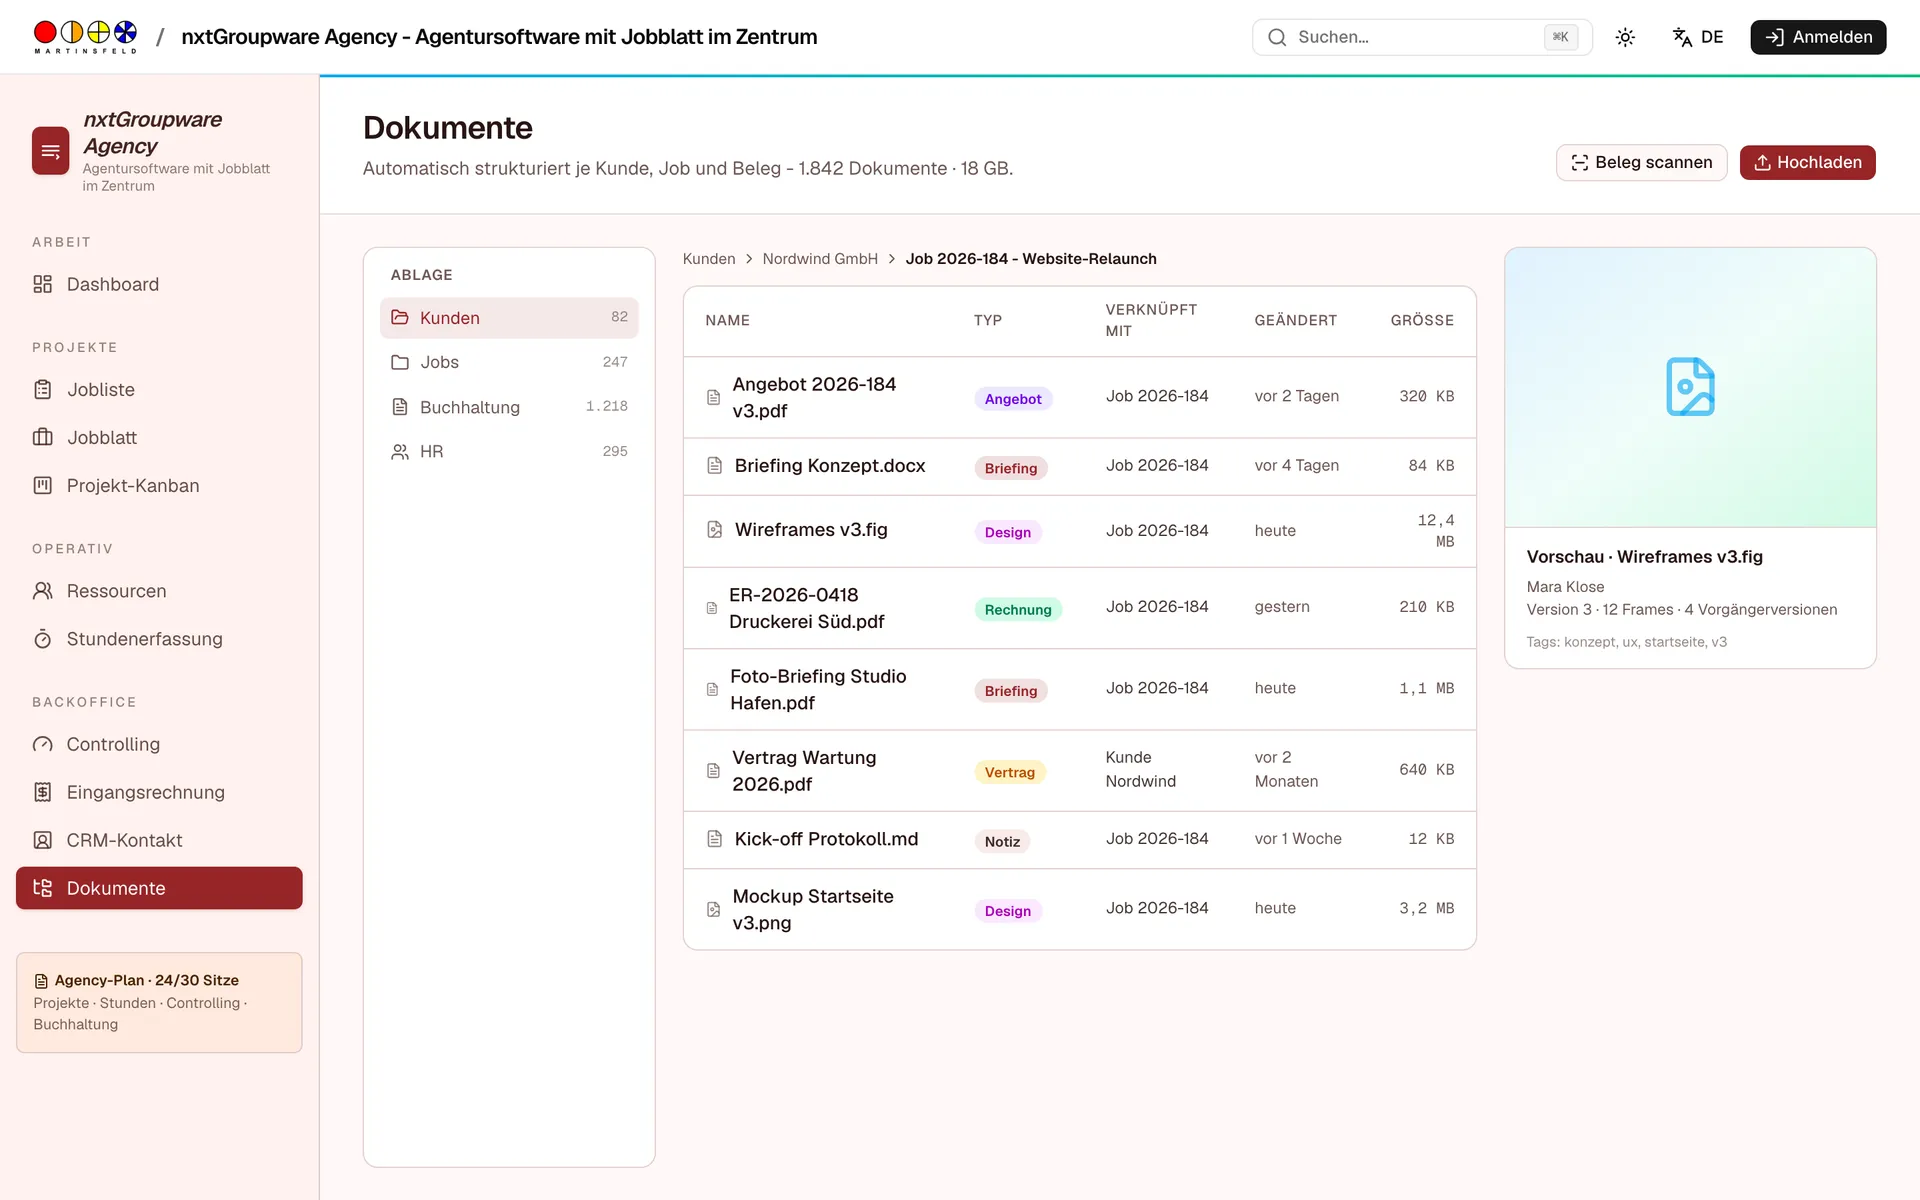Click the Beleg scannen button

point(1641,163)
